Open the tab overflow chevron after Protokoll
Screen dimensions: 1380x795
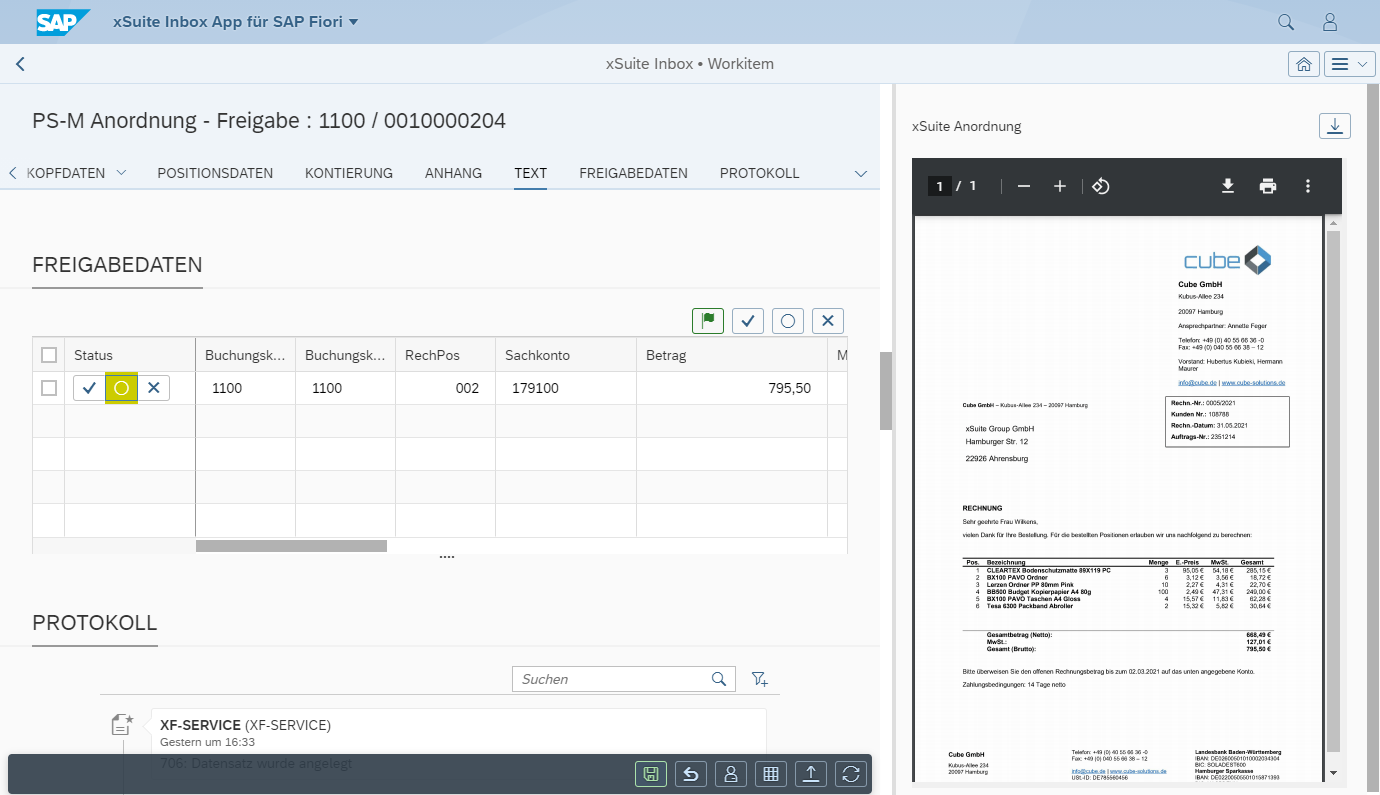[x=860, y=173]
